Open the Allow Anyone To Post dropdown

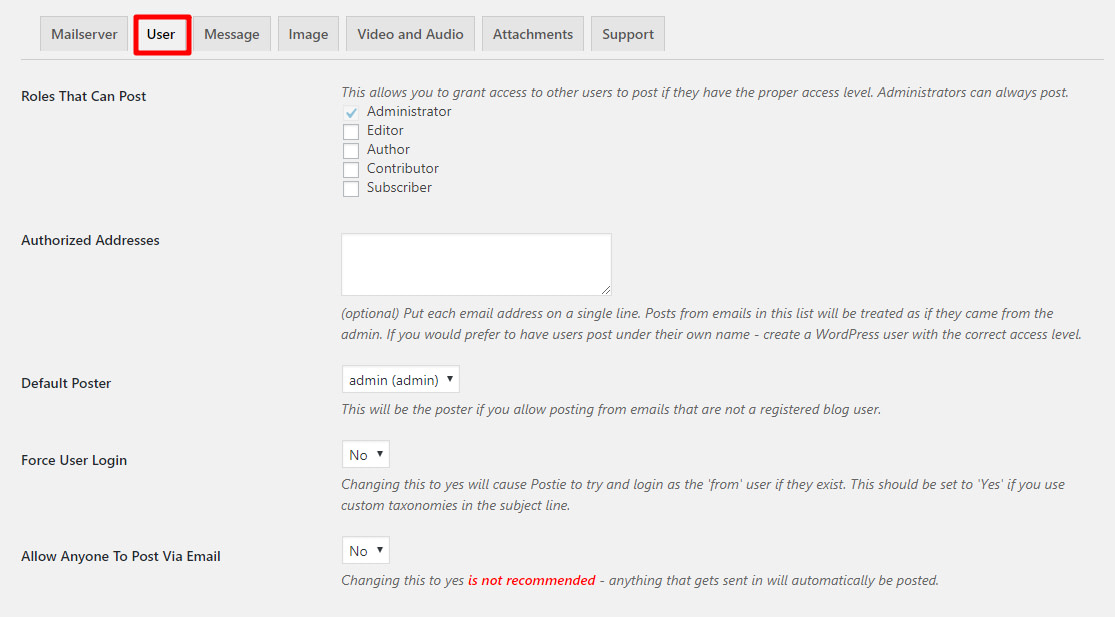[x=365, y=549]
